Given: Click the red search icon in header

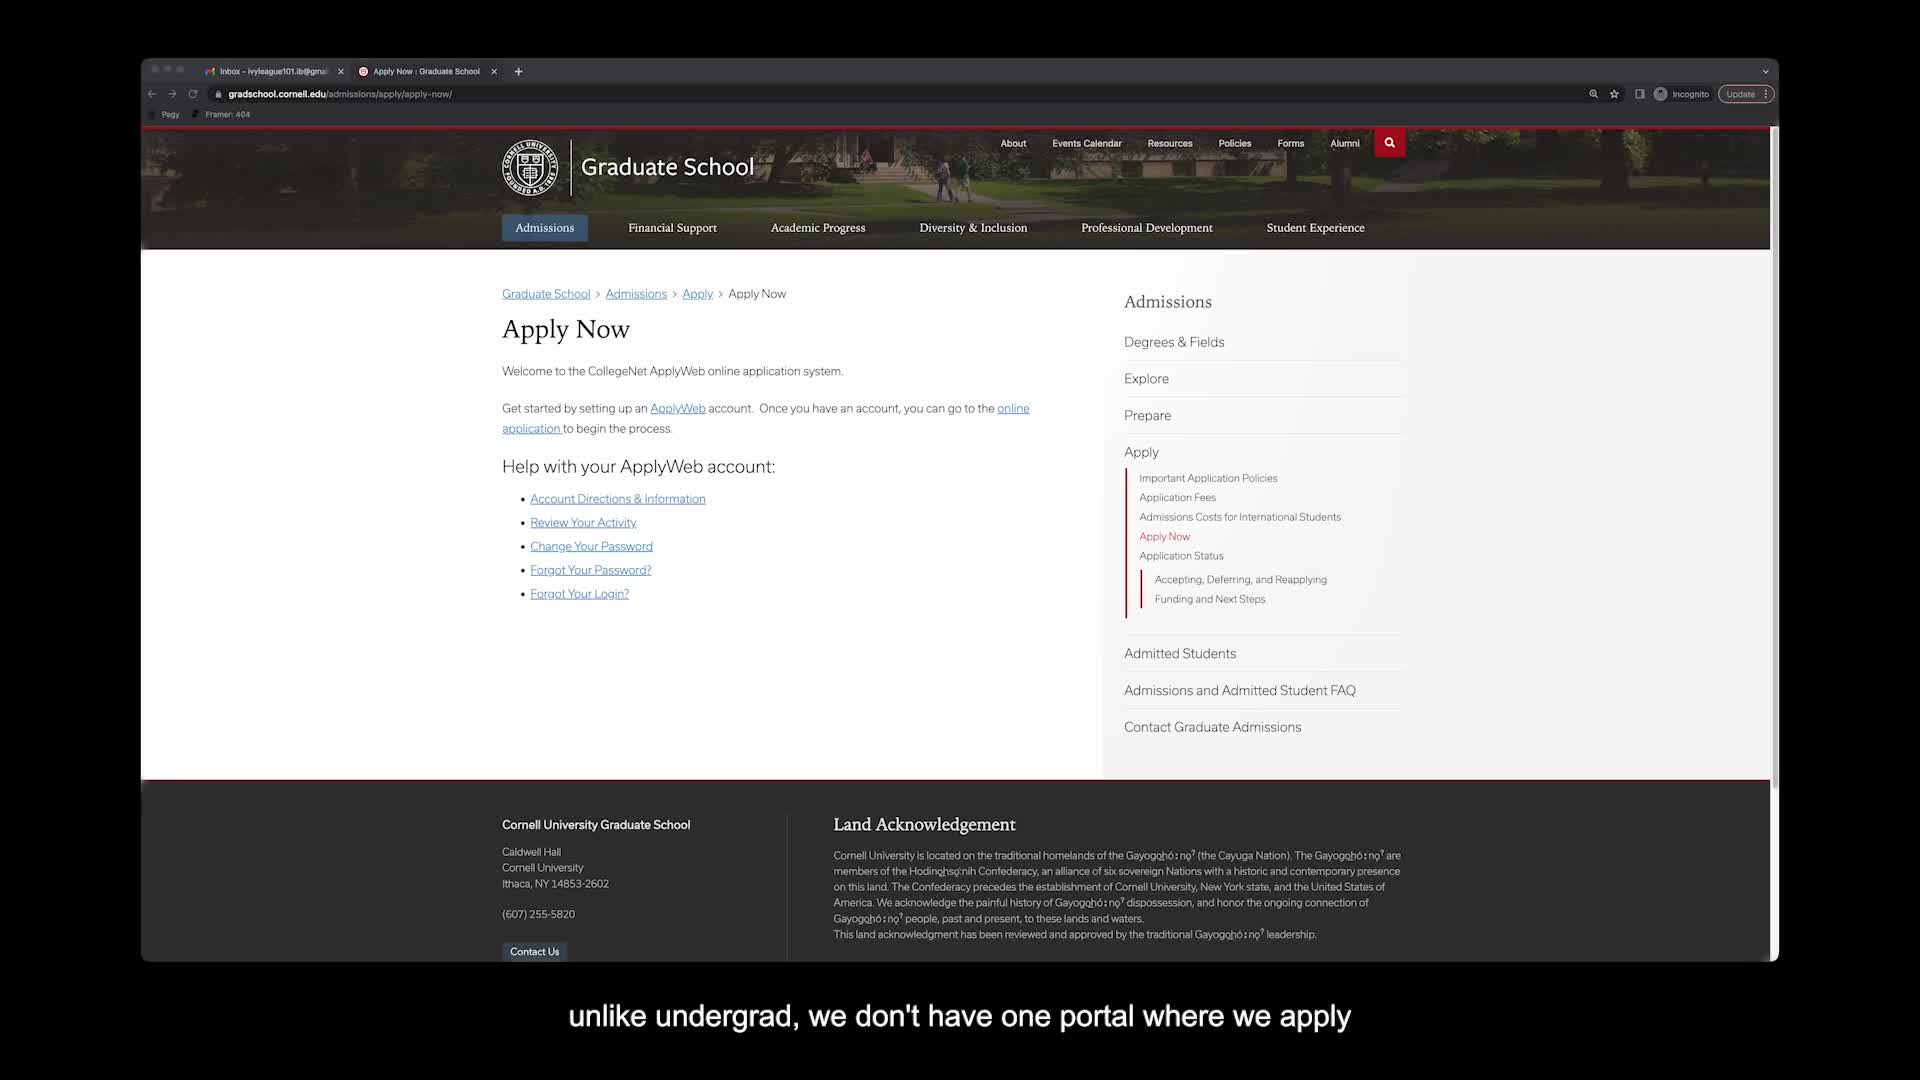Looking at the screenshot, I should click(x=1389, y=143).
